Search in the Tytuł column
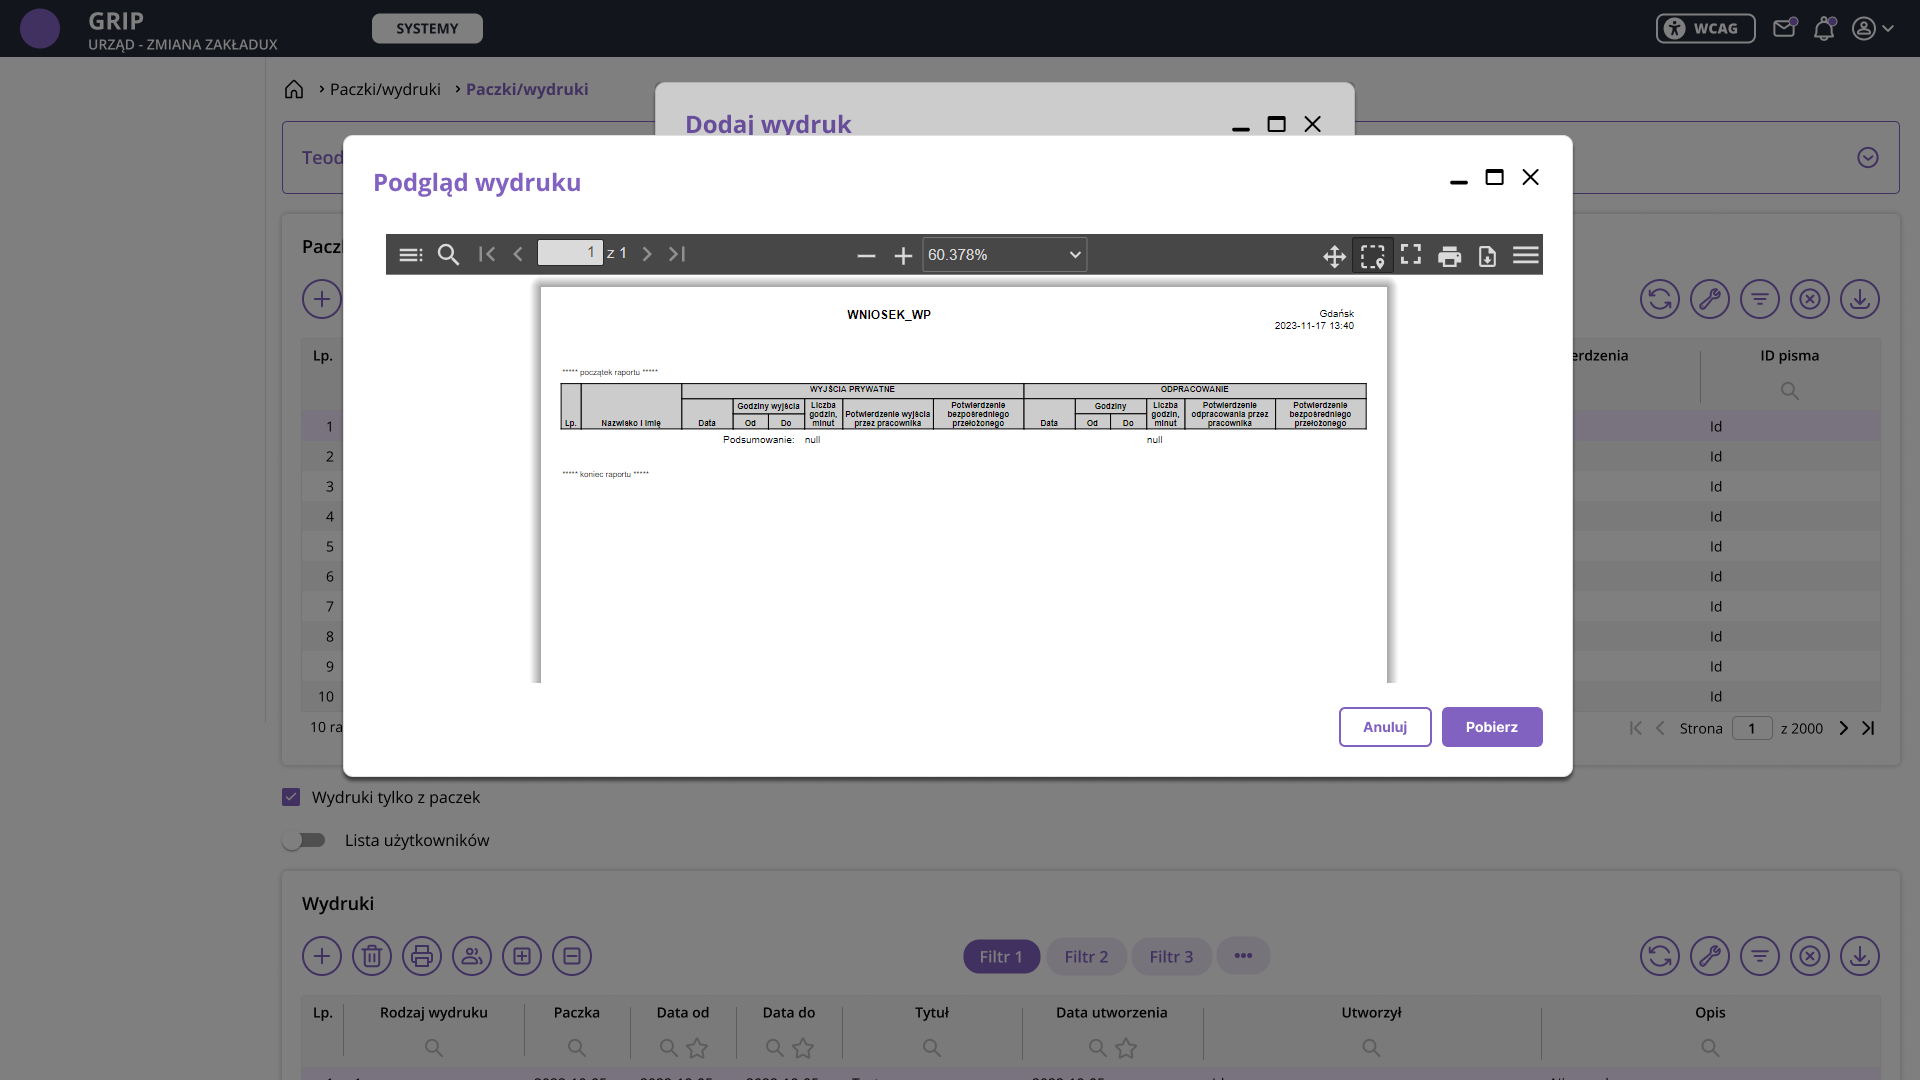 point(932,1048)
